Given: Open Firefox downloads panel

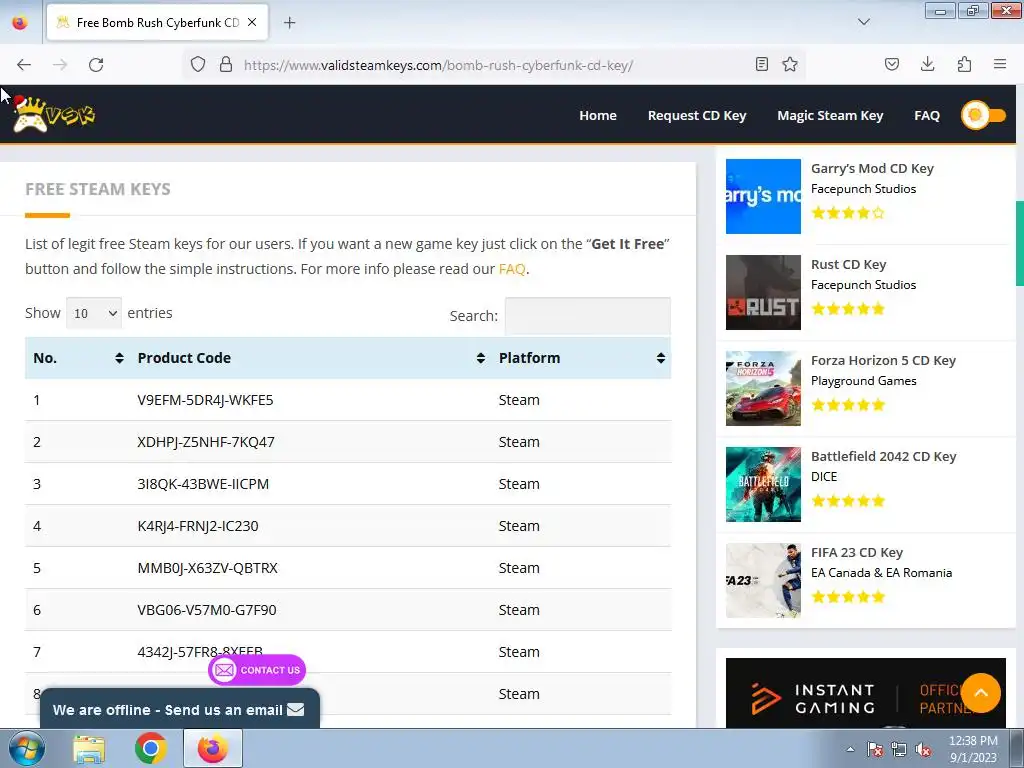Looking at the screenshot, I should pos(927,65).
